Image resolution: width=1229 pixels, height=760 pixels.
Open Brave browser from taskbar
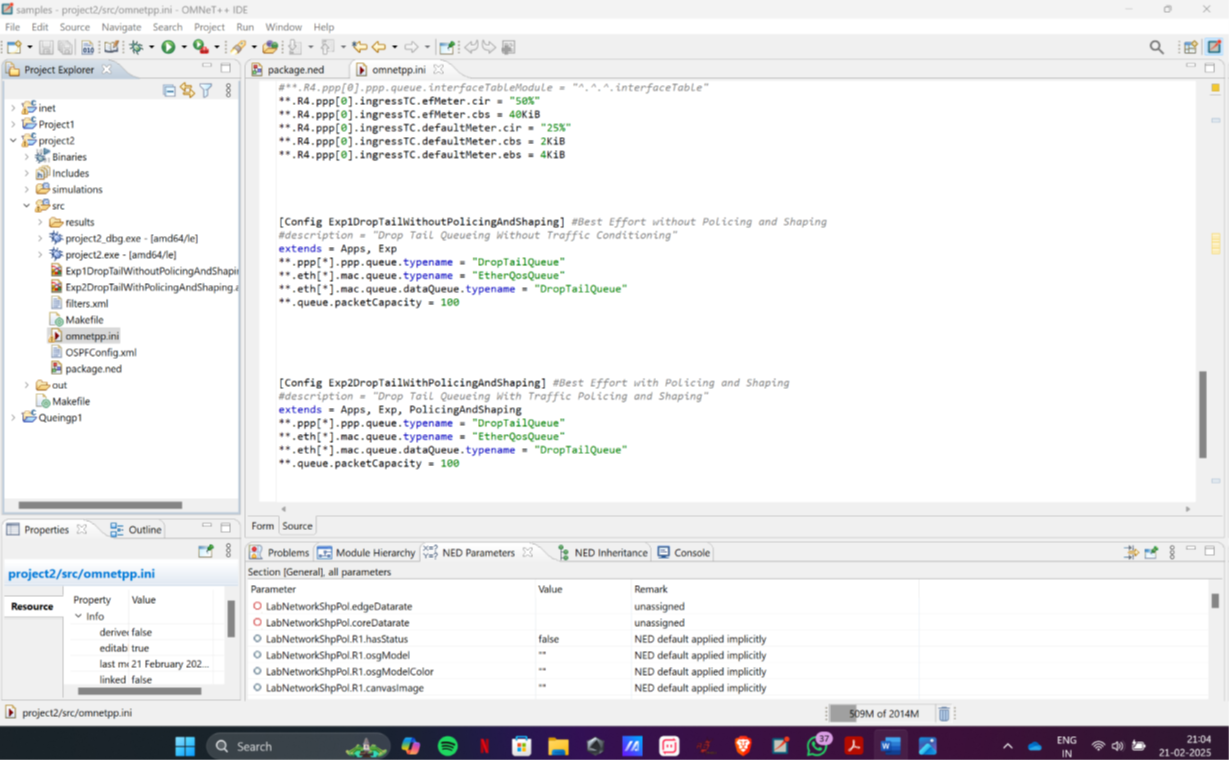pos(743,746)
